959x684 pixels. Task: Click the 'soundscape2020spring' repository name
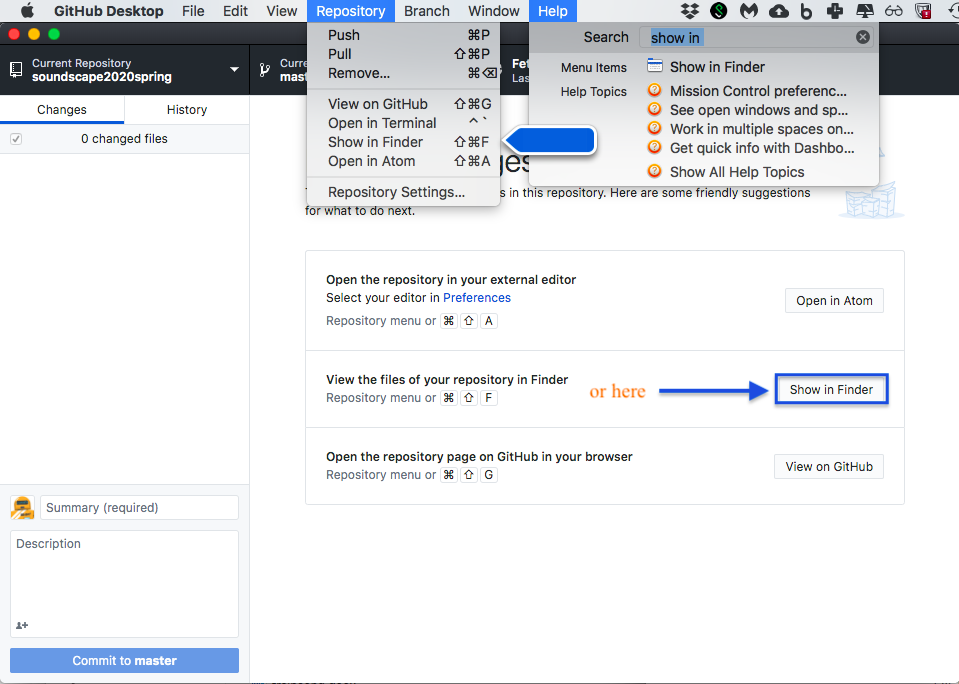[102, 77]
